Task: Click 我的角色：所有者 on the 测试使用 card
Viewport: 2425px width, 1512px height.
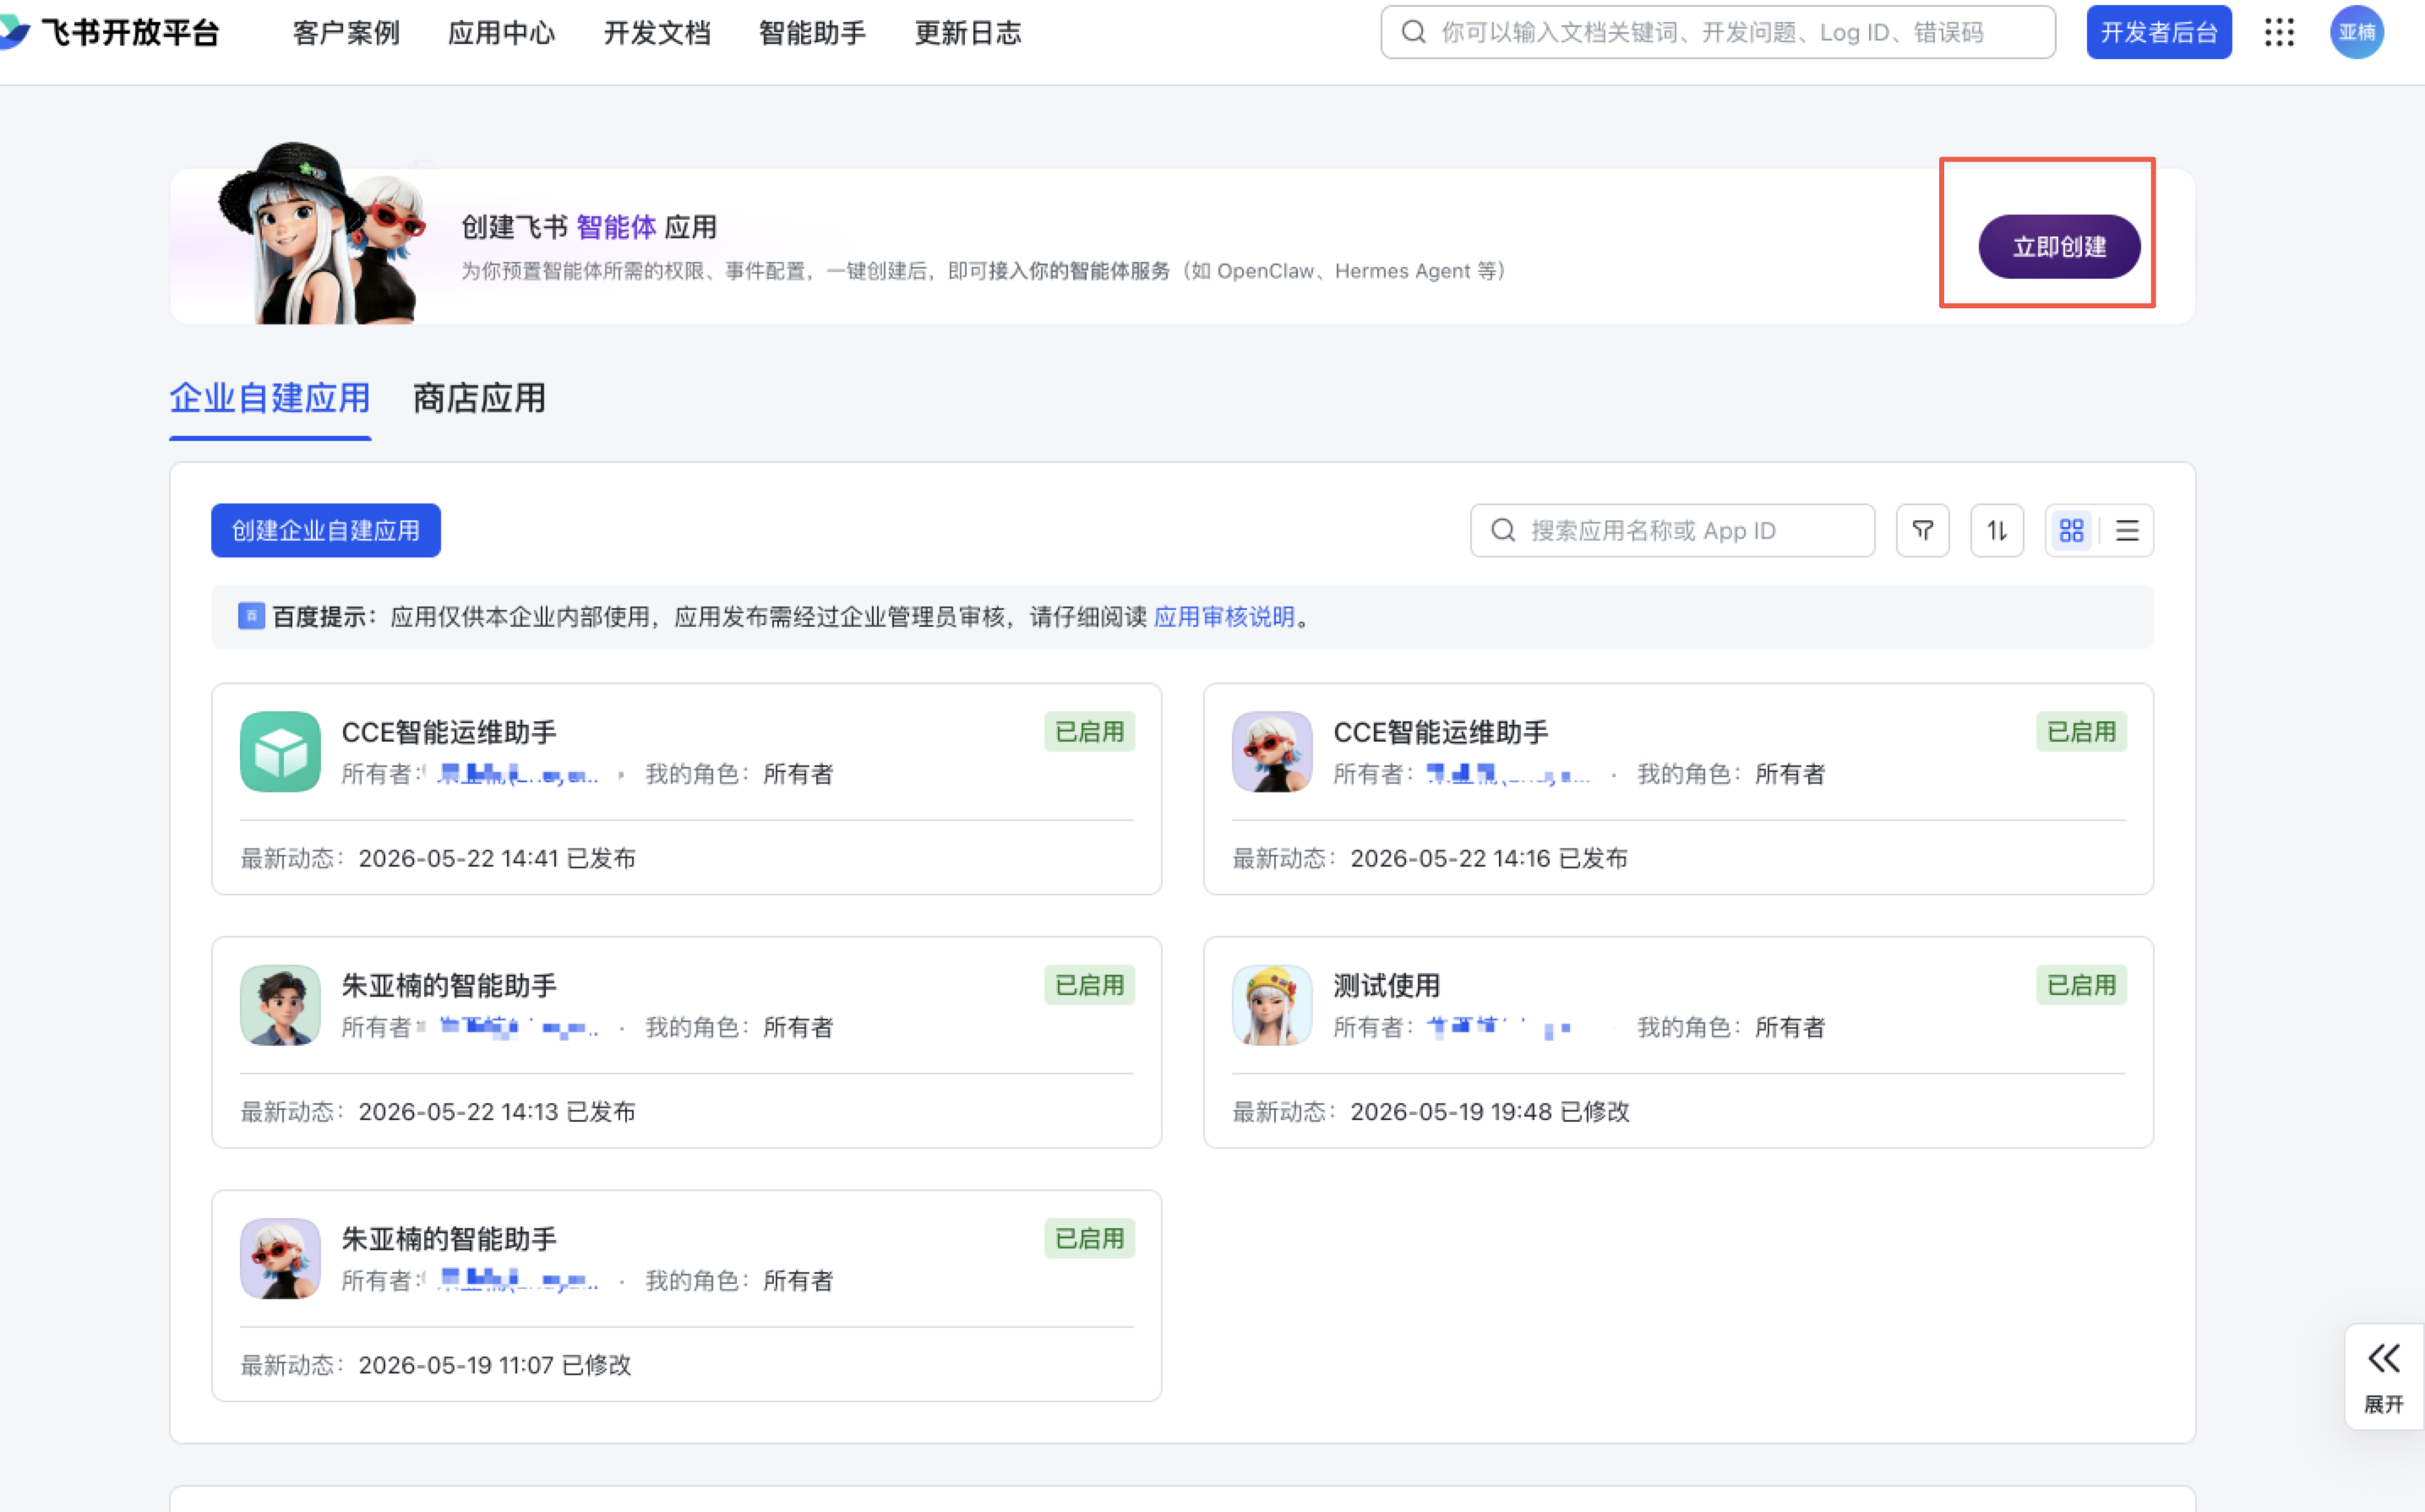Action: click(x=1731, y=1027)
